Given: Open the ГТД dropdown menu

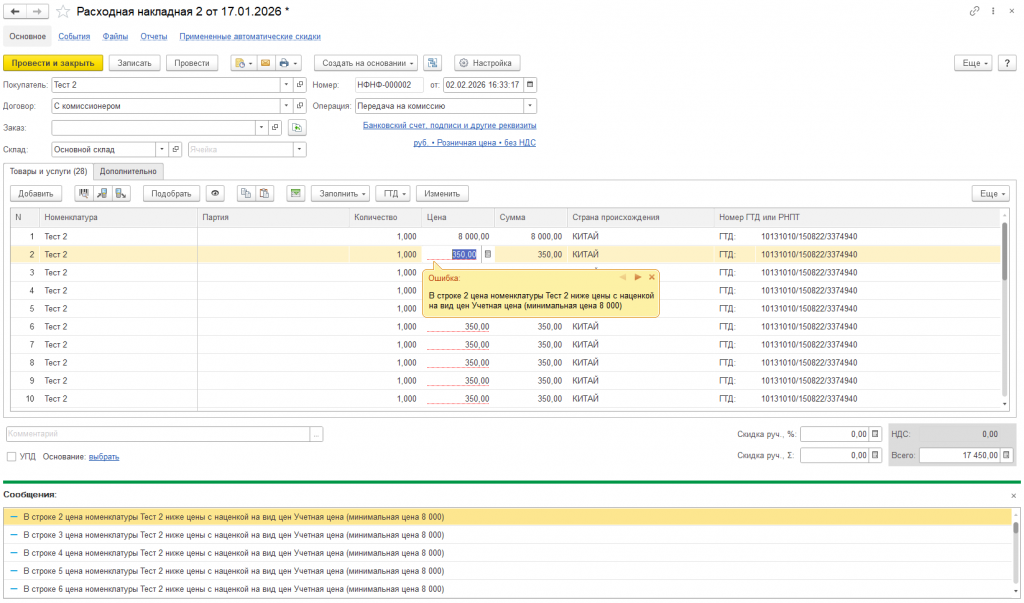Looking at the screenshot, I should (395, 193).
